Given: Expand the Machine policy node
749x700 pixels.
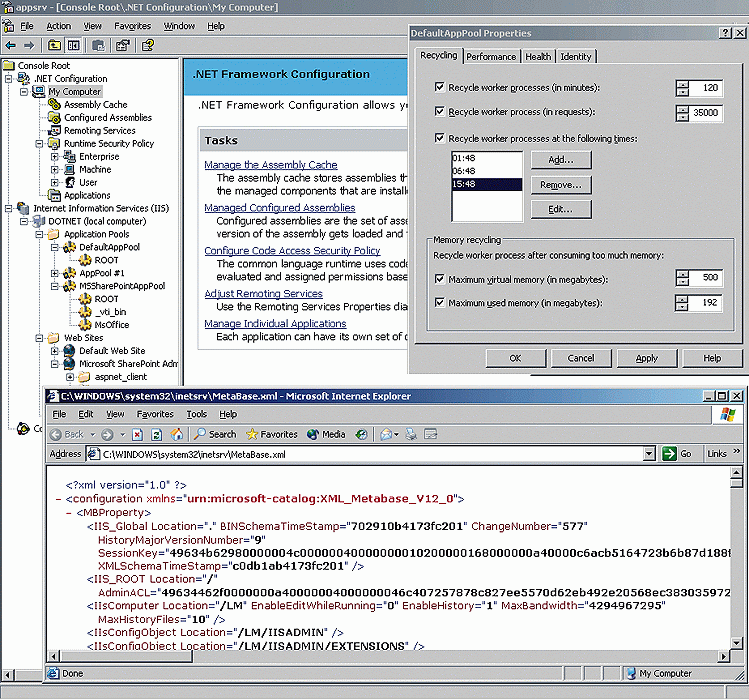Looking at the screenshot, I should pyautogui.click(x=54, y=169).
